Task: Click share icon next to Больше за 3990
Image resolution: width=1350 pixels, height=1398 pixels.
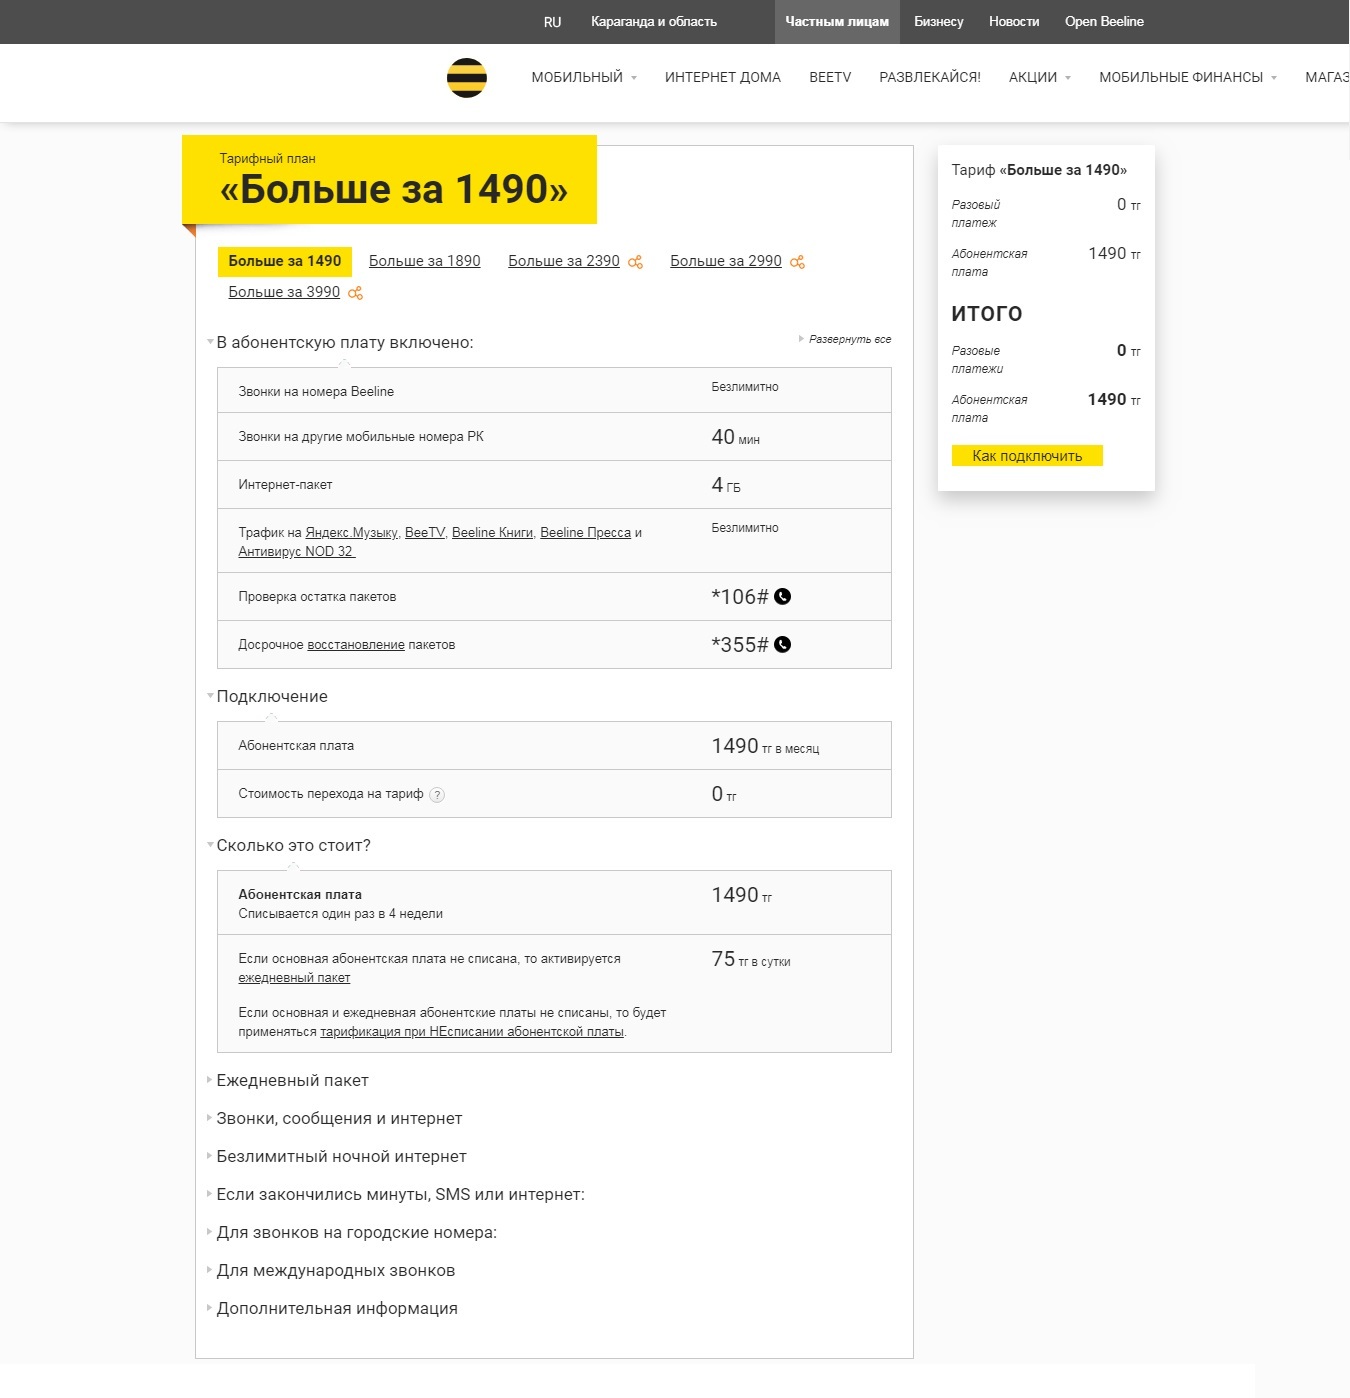Action: click(x=355, y=293)
